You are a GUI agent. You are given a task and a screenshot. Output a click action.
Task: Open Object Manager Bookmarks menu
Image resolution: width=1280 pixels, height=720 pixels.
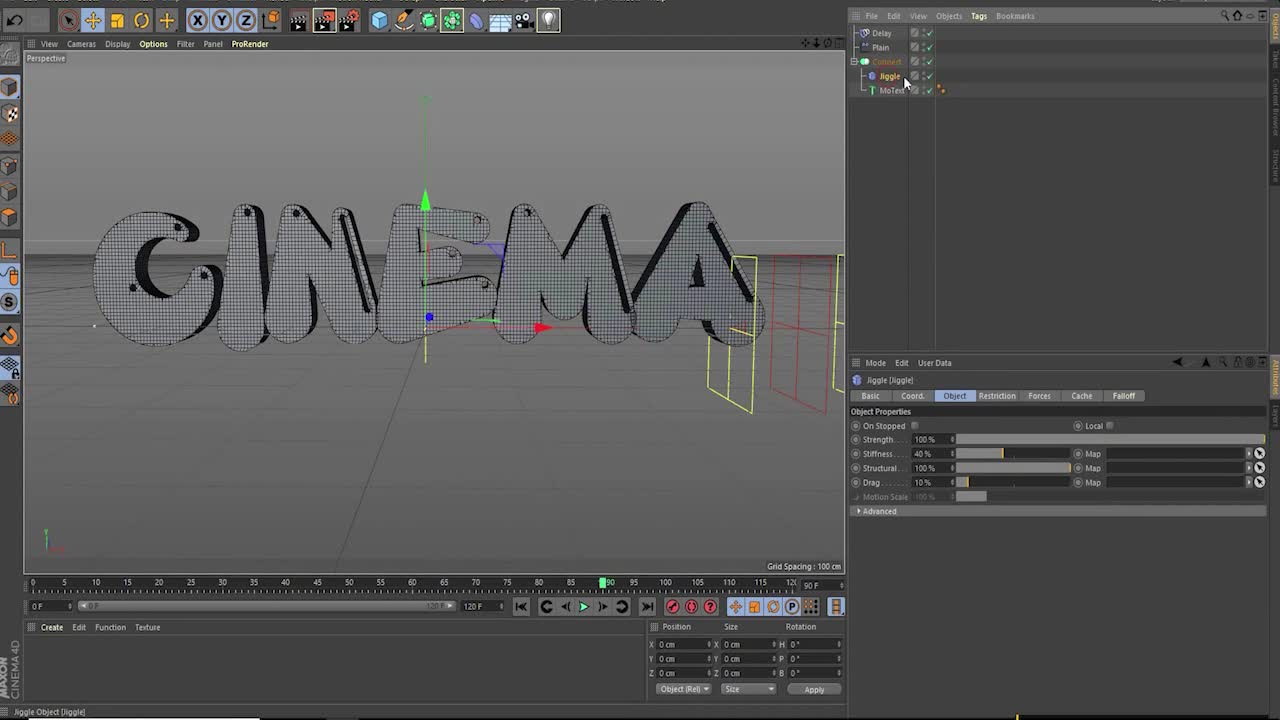tap(1015, 16)
